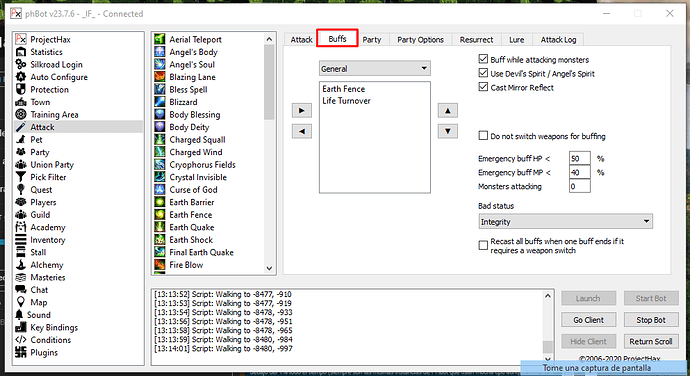The width and height of the screenshot is (690, 376).
Task: Click log panel scroll up arrow
Action: tap(547, 296)
